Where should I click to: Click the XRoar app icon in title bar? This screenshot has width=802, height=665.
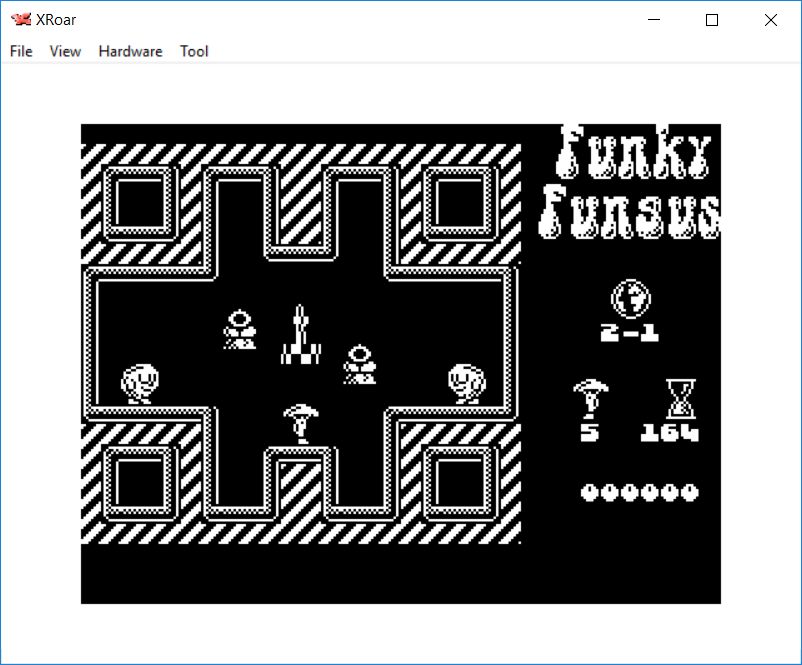pyautogui.click(x=20, y=19)
